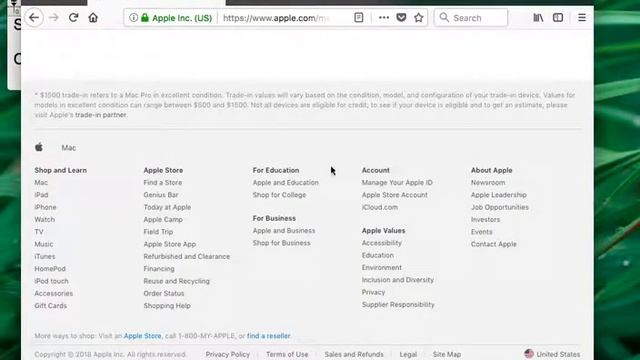The width and height of the screenshot is (640, 360).
Task: Open Refurbished and Clearance
Action: pyautogui.click(x=187, y=256)
